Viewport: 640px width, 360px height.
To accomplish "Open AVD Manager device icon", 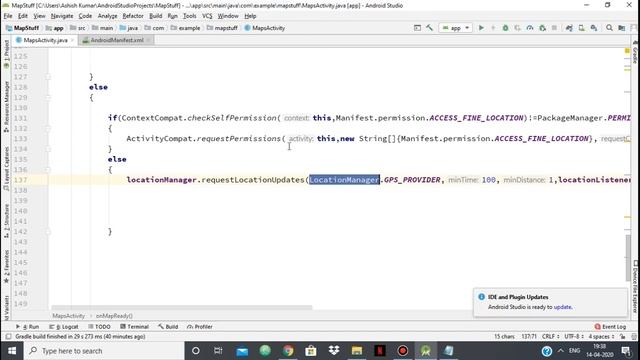I will click(x=581, y=28).
